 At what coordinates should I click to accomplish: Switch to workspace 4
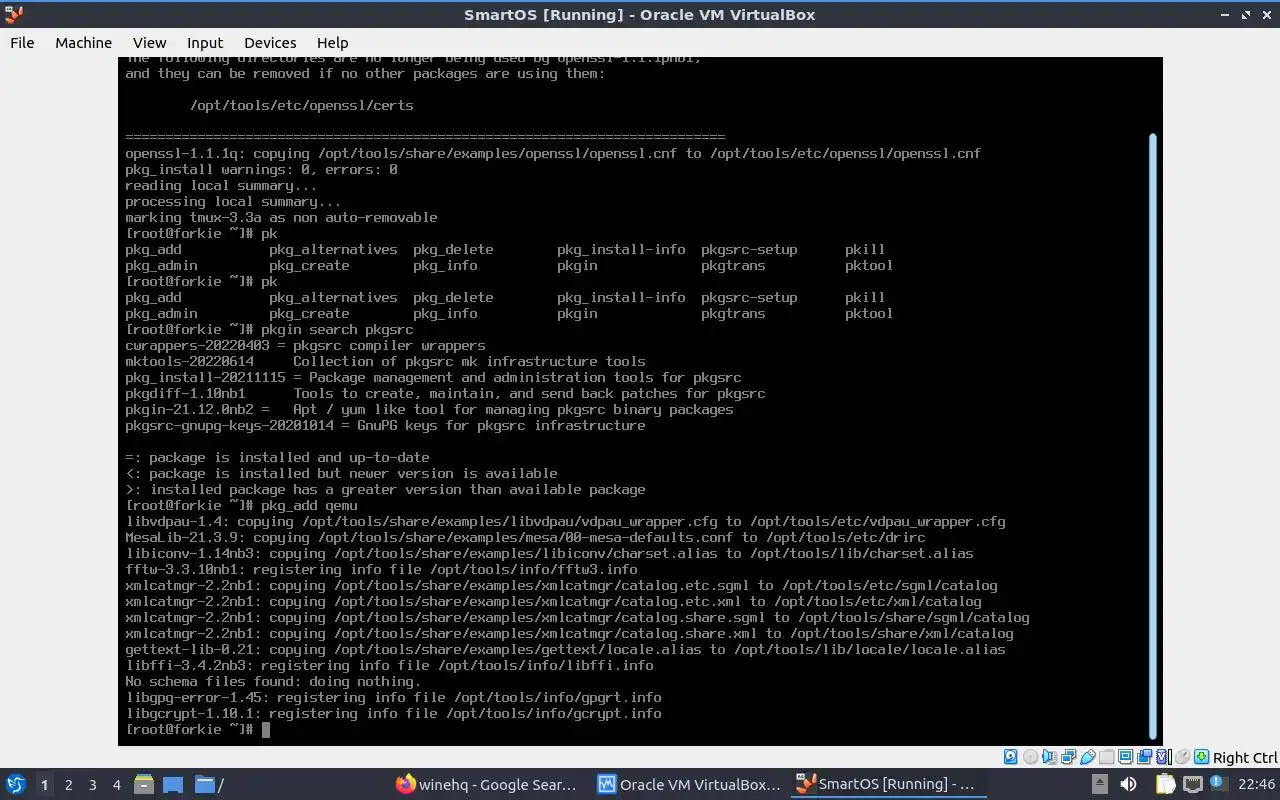coord(116,784)
